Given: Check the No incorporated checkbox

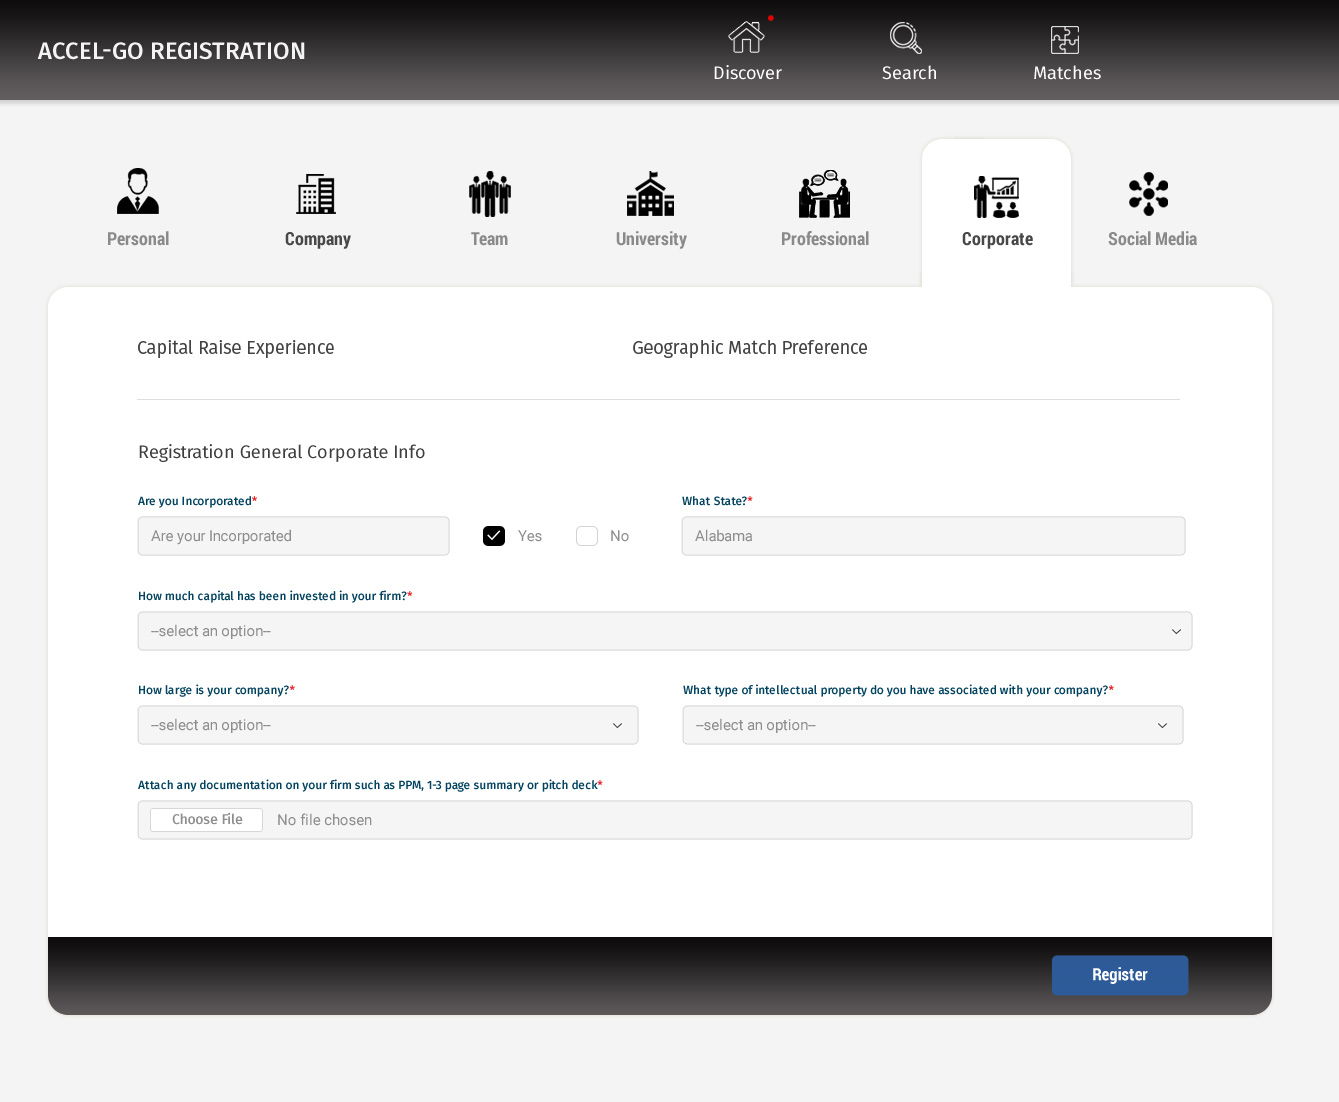Looking at the screenshot, I should click(587, 536).
